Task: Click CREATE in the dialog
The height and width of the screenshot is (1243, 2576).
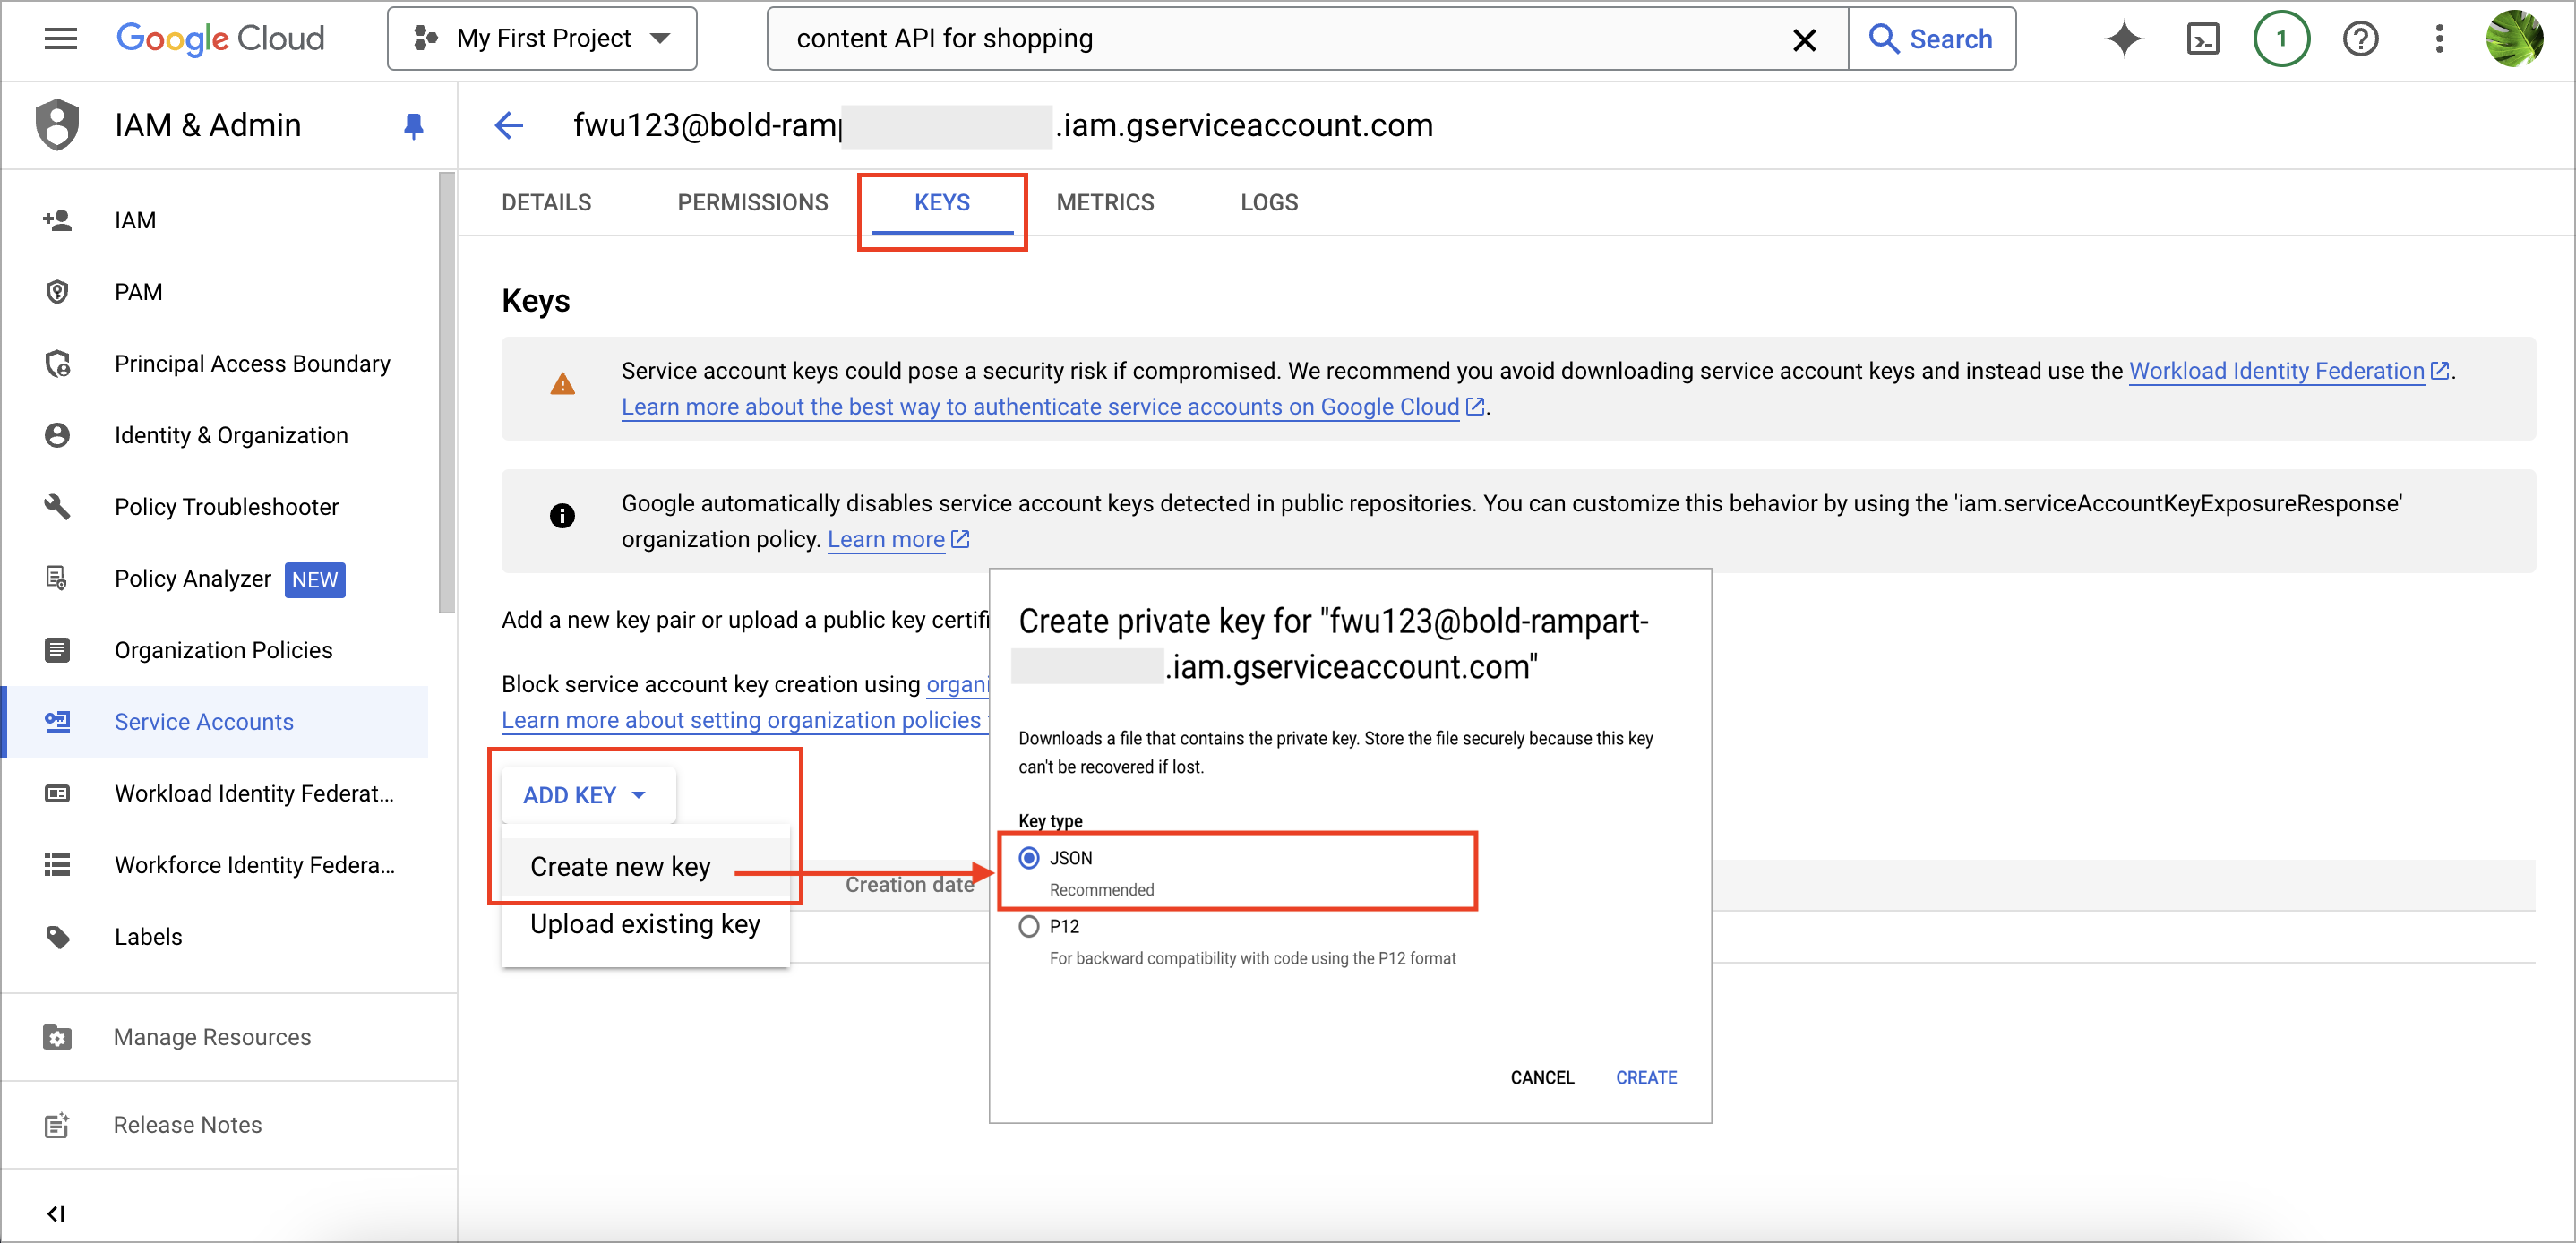Action: (1646, 1078)
